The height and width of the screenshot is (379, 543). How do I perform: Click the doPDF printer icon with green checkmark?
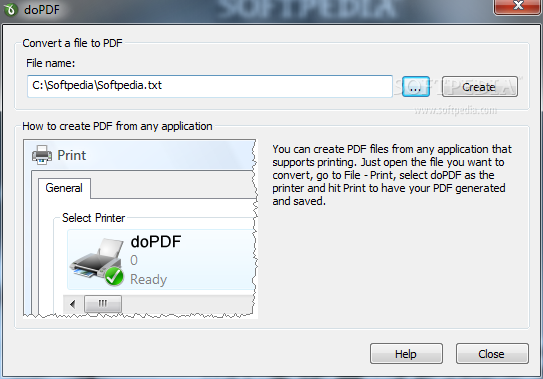click(97, 261)
